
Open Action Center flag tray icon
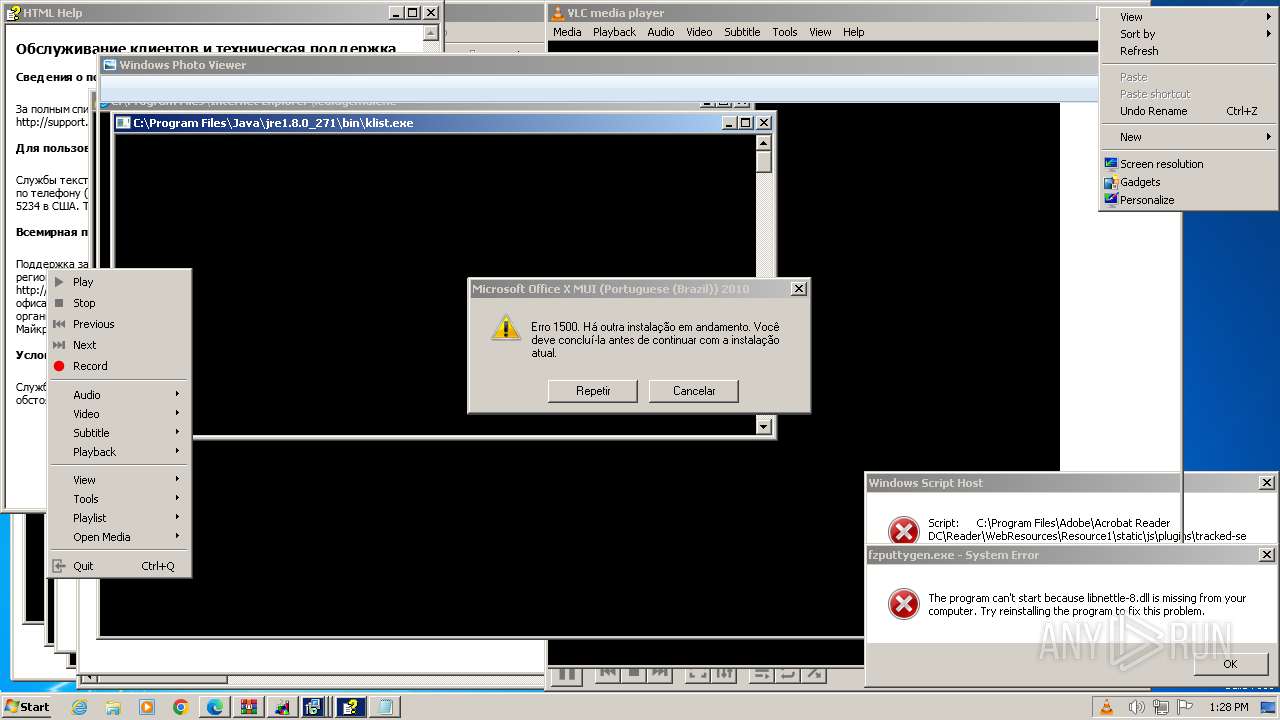pyautogui.click(x=1184, y=707)
